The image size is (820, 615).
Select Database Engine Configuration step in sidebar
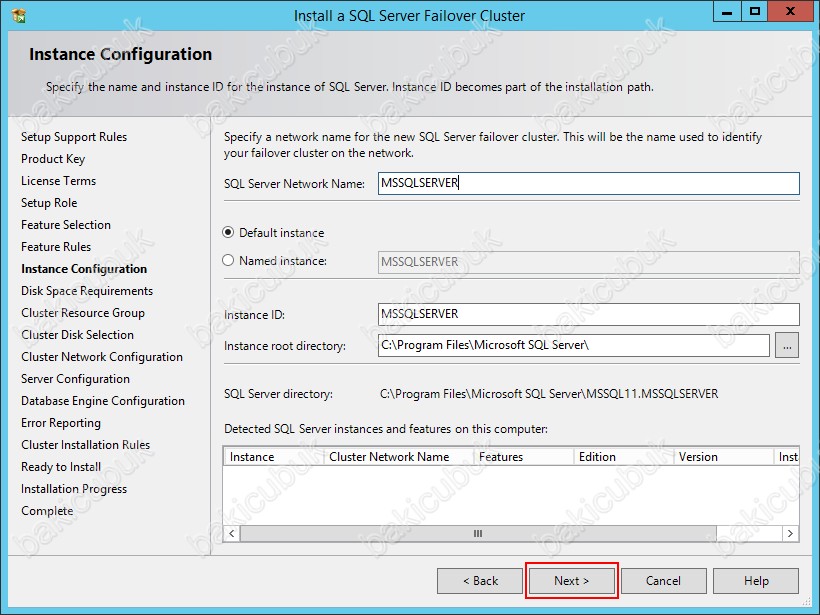tap(103, 401)
